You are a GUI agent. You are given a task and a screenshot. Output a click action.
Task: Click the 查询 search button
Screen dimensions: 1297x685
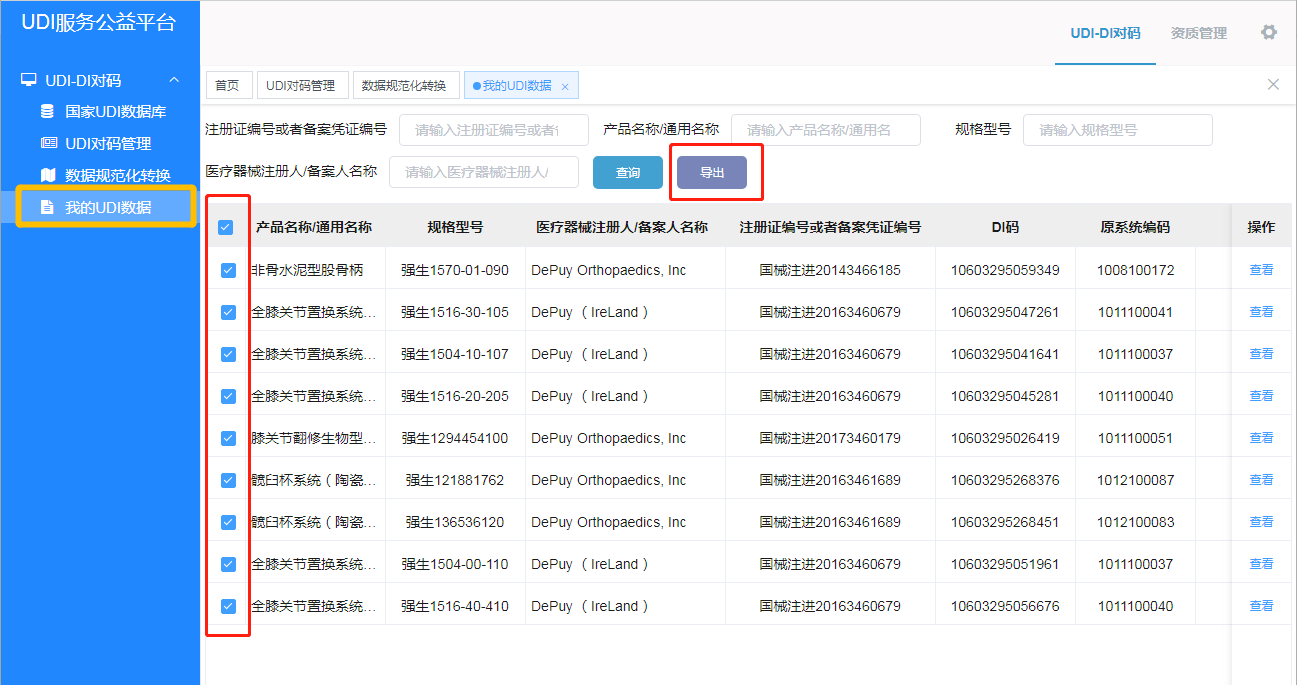(627, 173)
